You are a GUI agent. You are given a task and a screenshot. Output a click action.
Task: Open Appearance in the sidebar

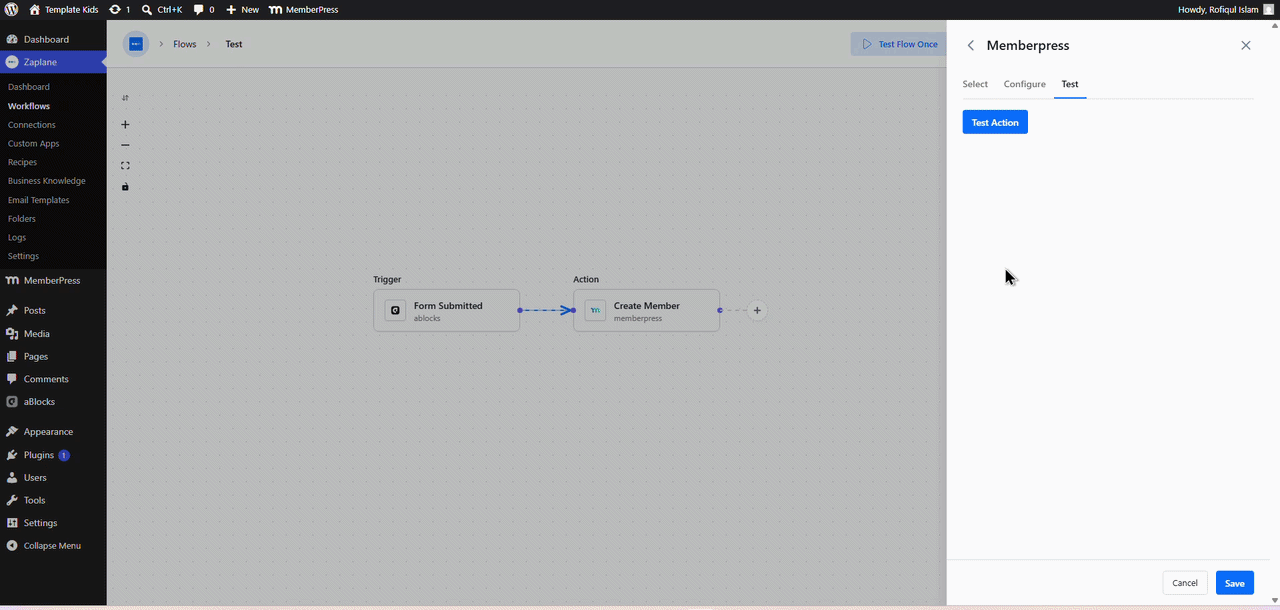[53, 432]
